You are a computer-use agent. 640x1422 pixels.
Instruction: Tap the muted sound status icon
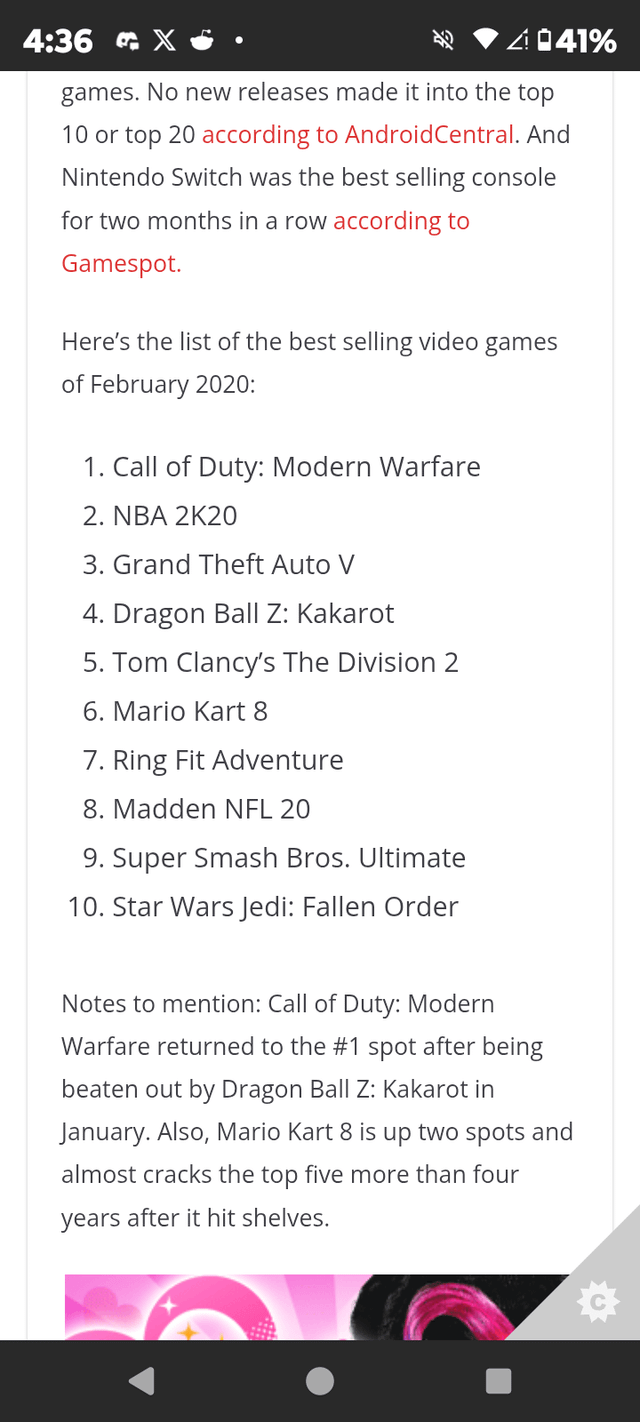coord(442,40)
